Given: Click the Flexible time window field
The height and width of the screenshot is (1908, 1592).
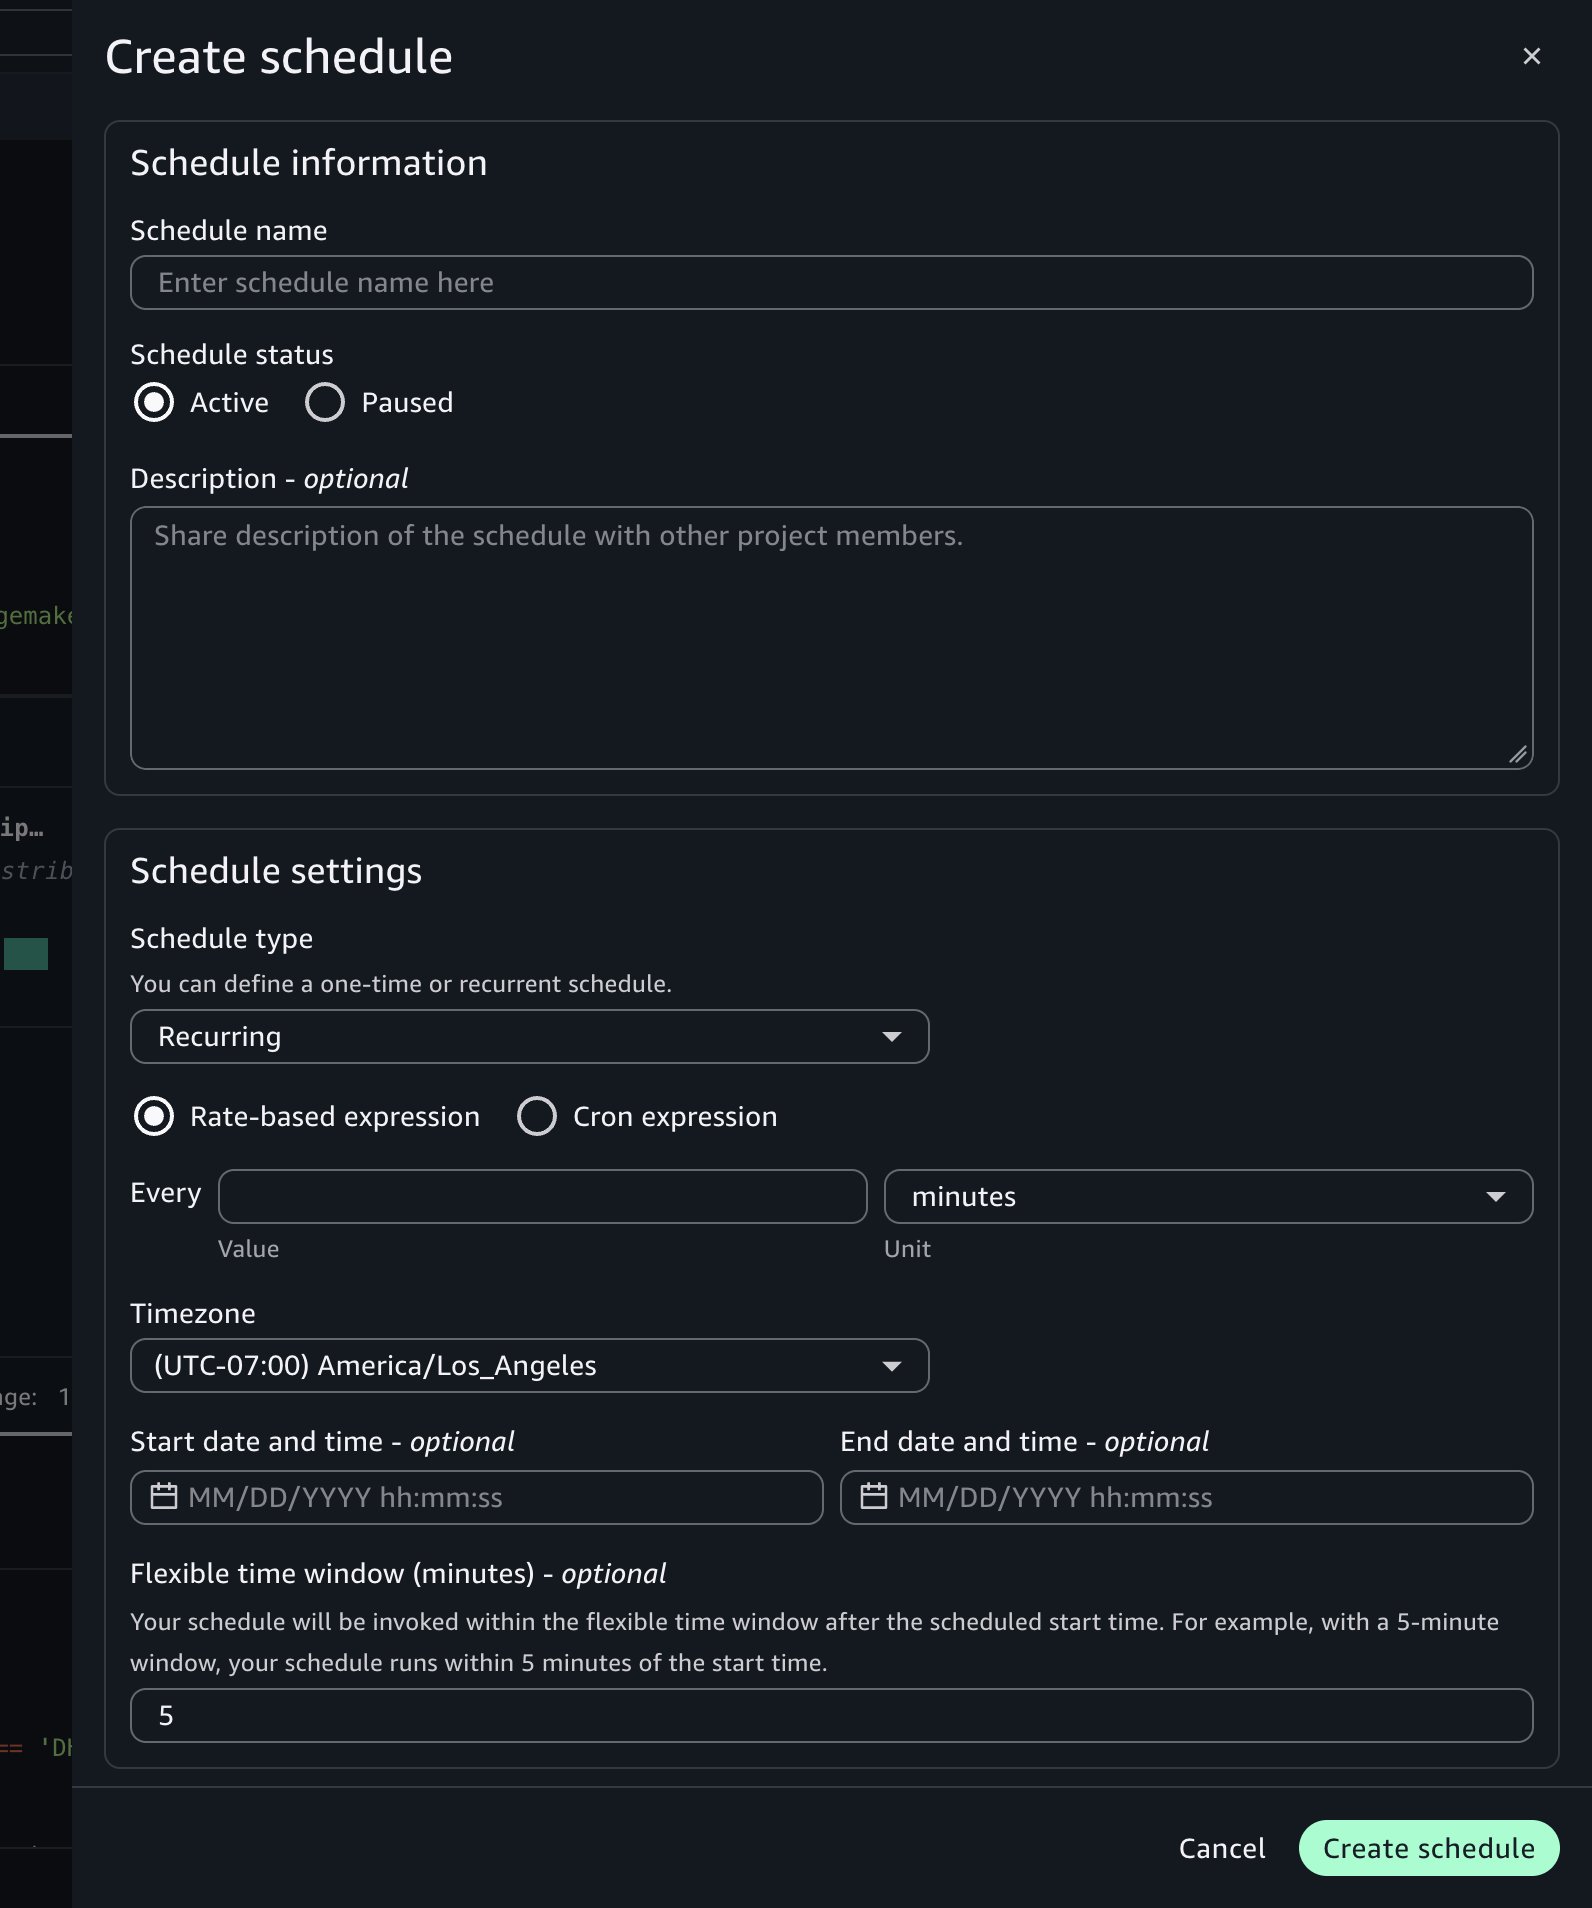Looking at the screenshot, I should pyautogui.click(x=831, y=1716).
